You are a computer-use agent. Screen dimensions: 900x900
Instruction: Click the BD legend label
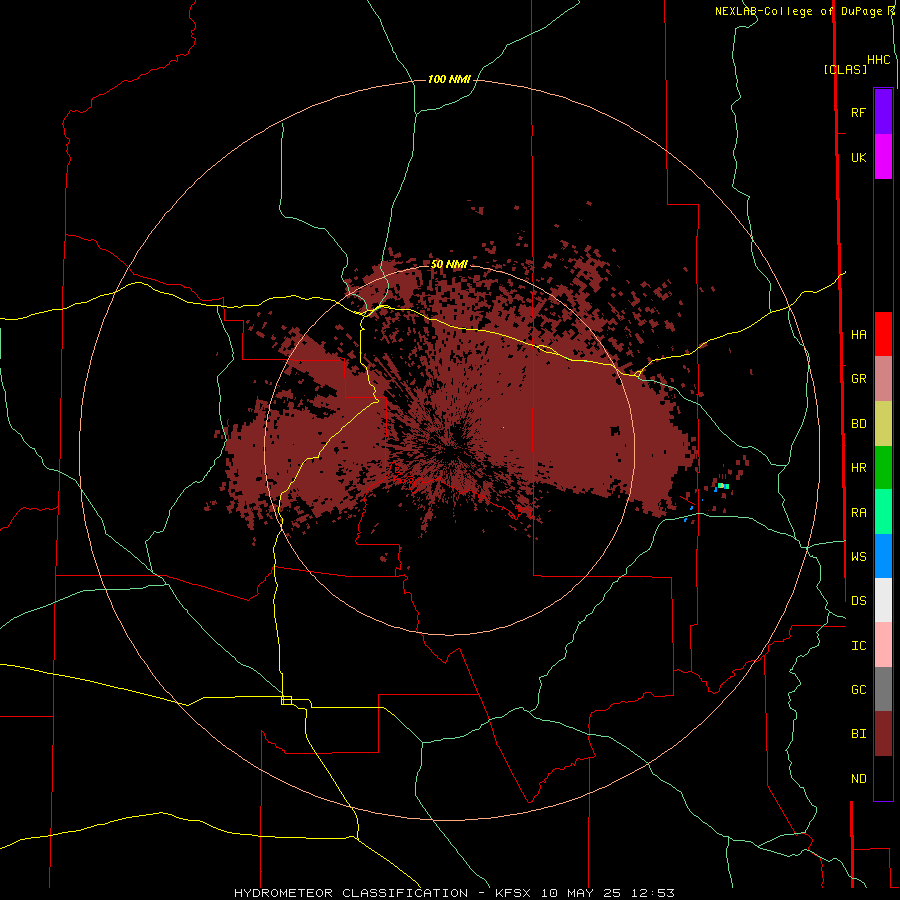(858, 424)
